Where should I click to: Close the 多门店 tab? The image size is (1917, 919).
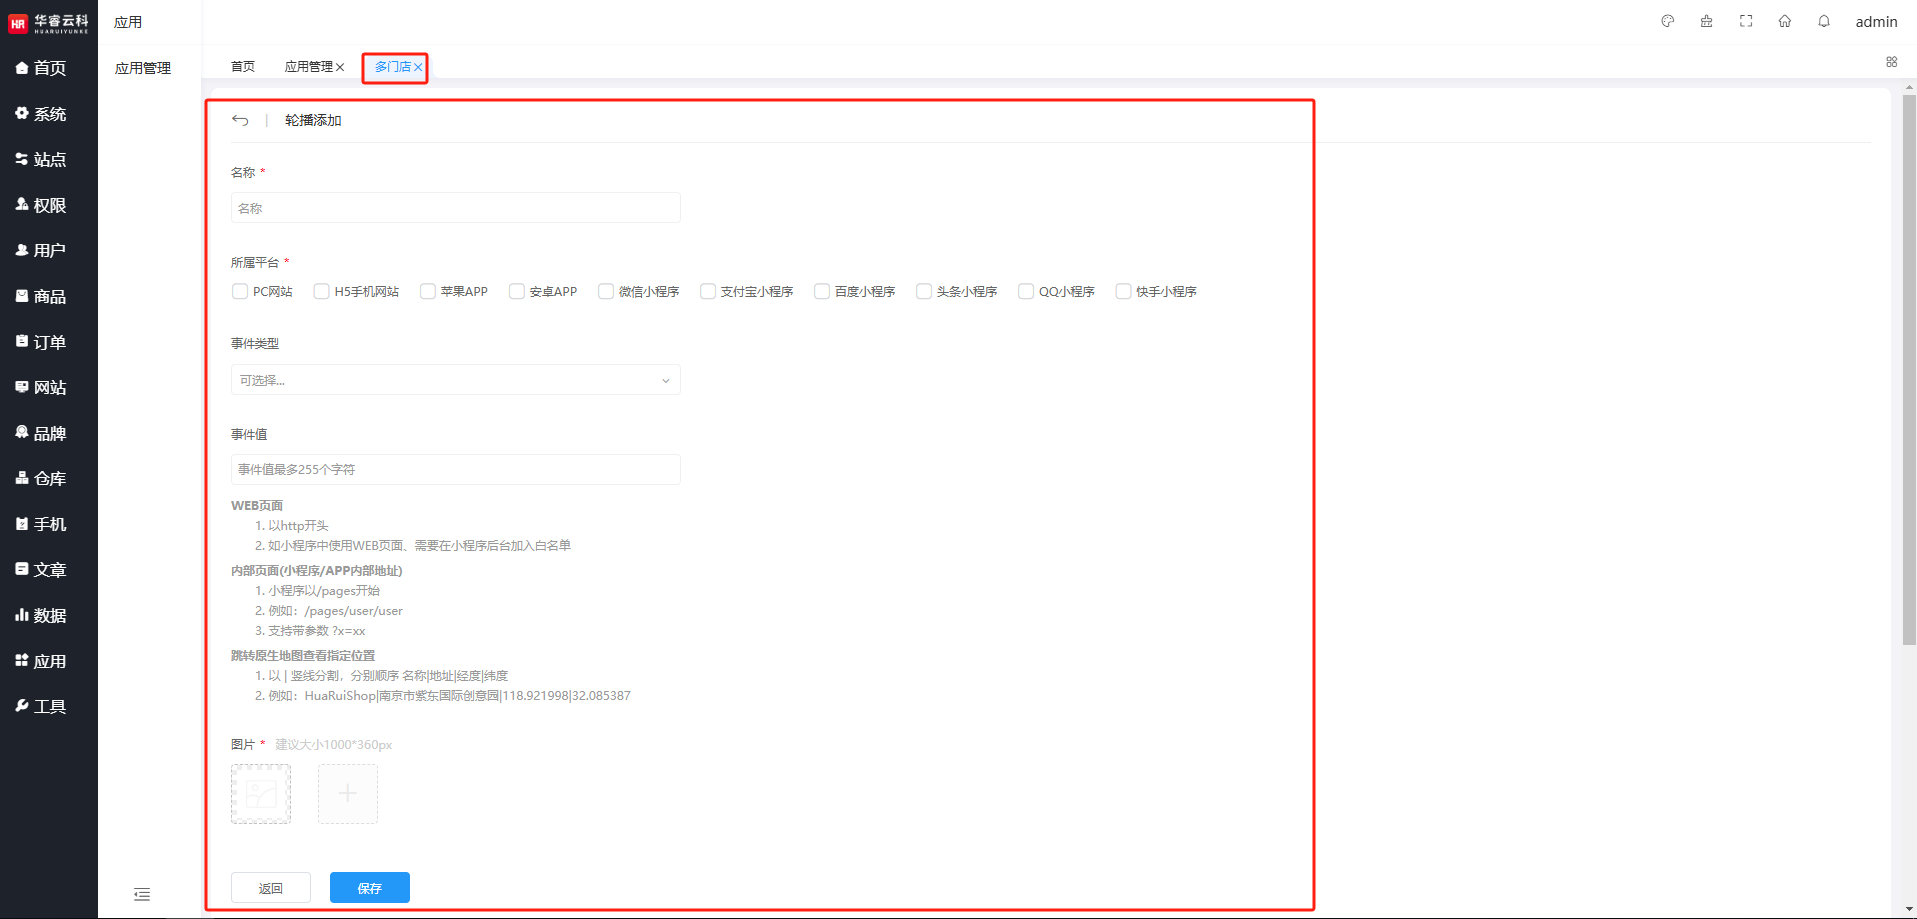(418, 67)
